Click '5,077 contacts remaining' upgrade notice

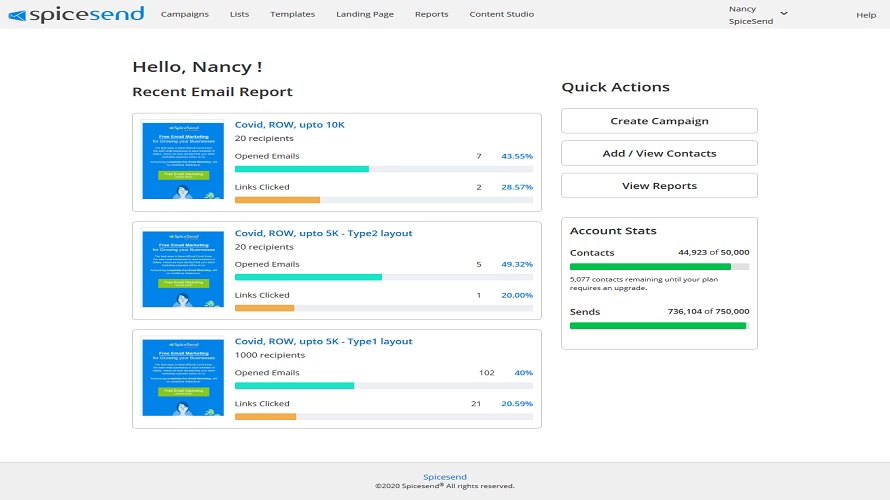pos(644,284)
